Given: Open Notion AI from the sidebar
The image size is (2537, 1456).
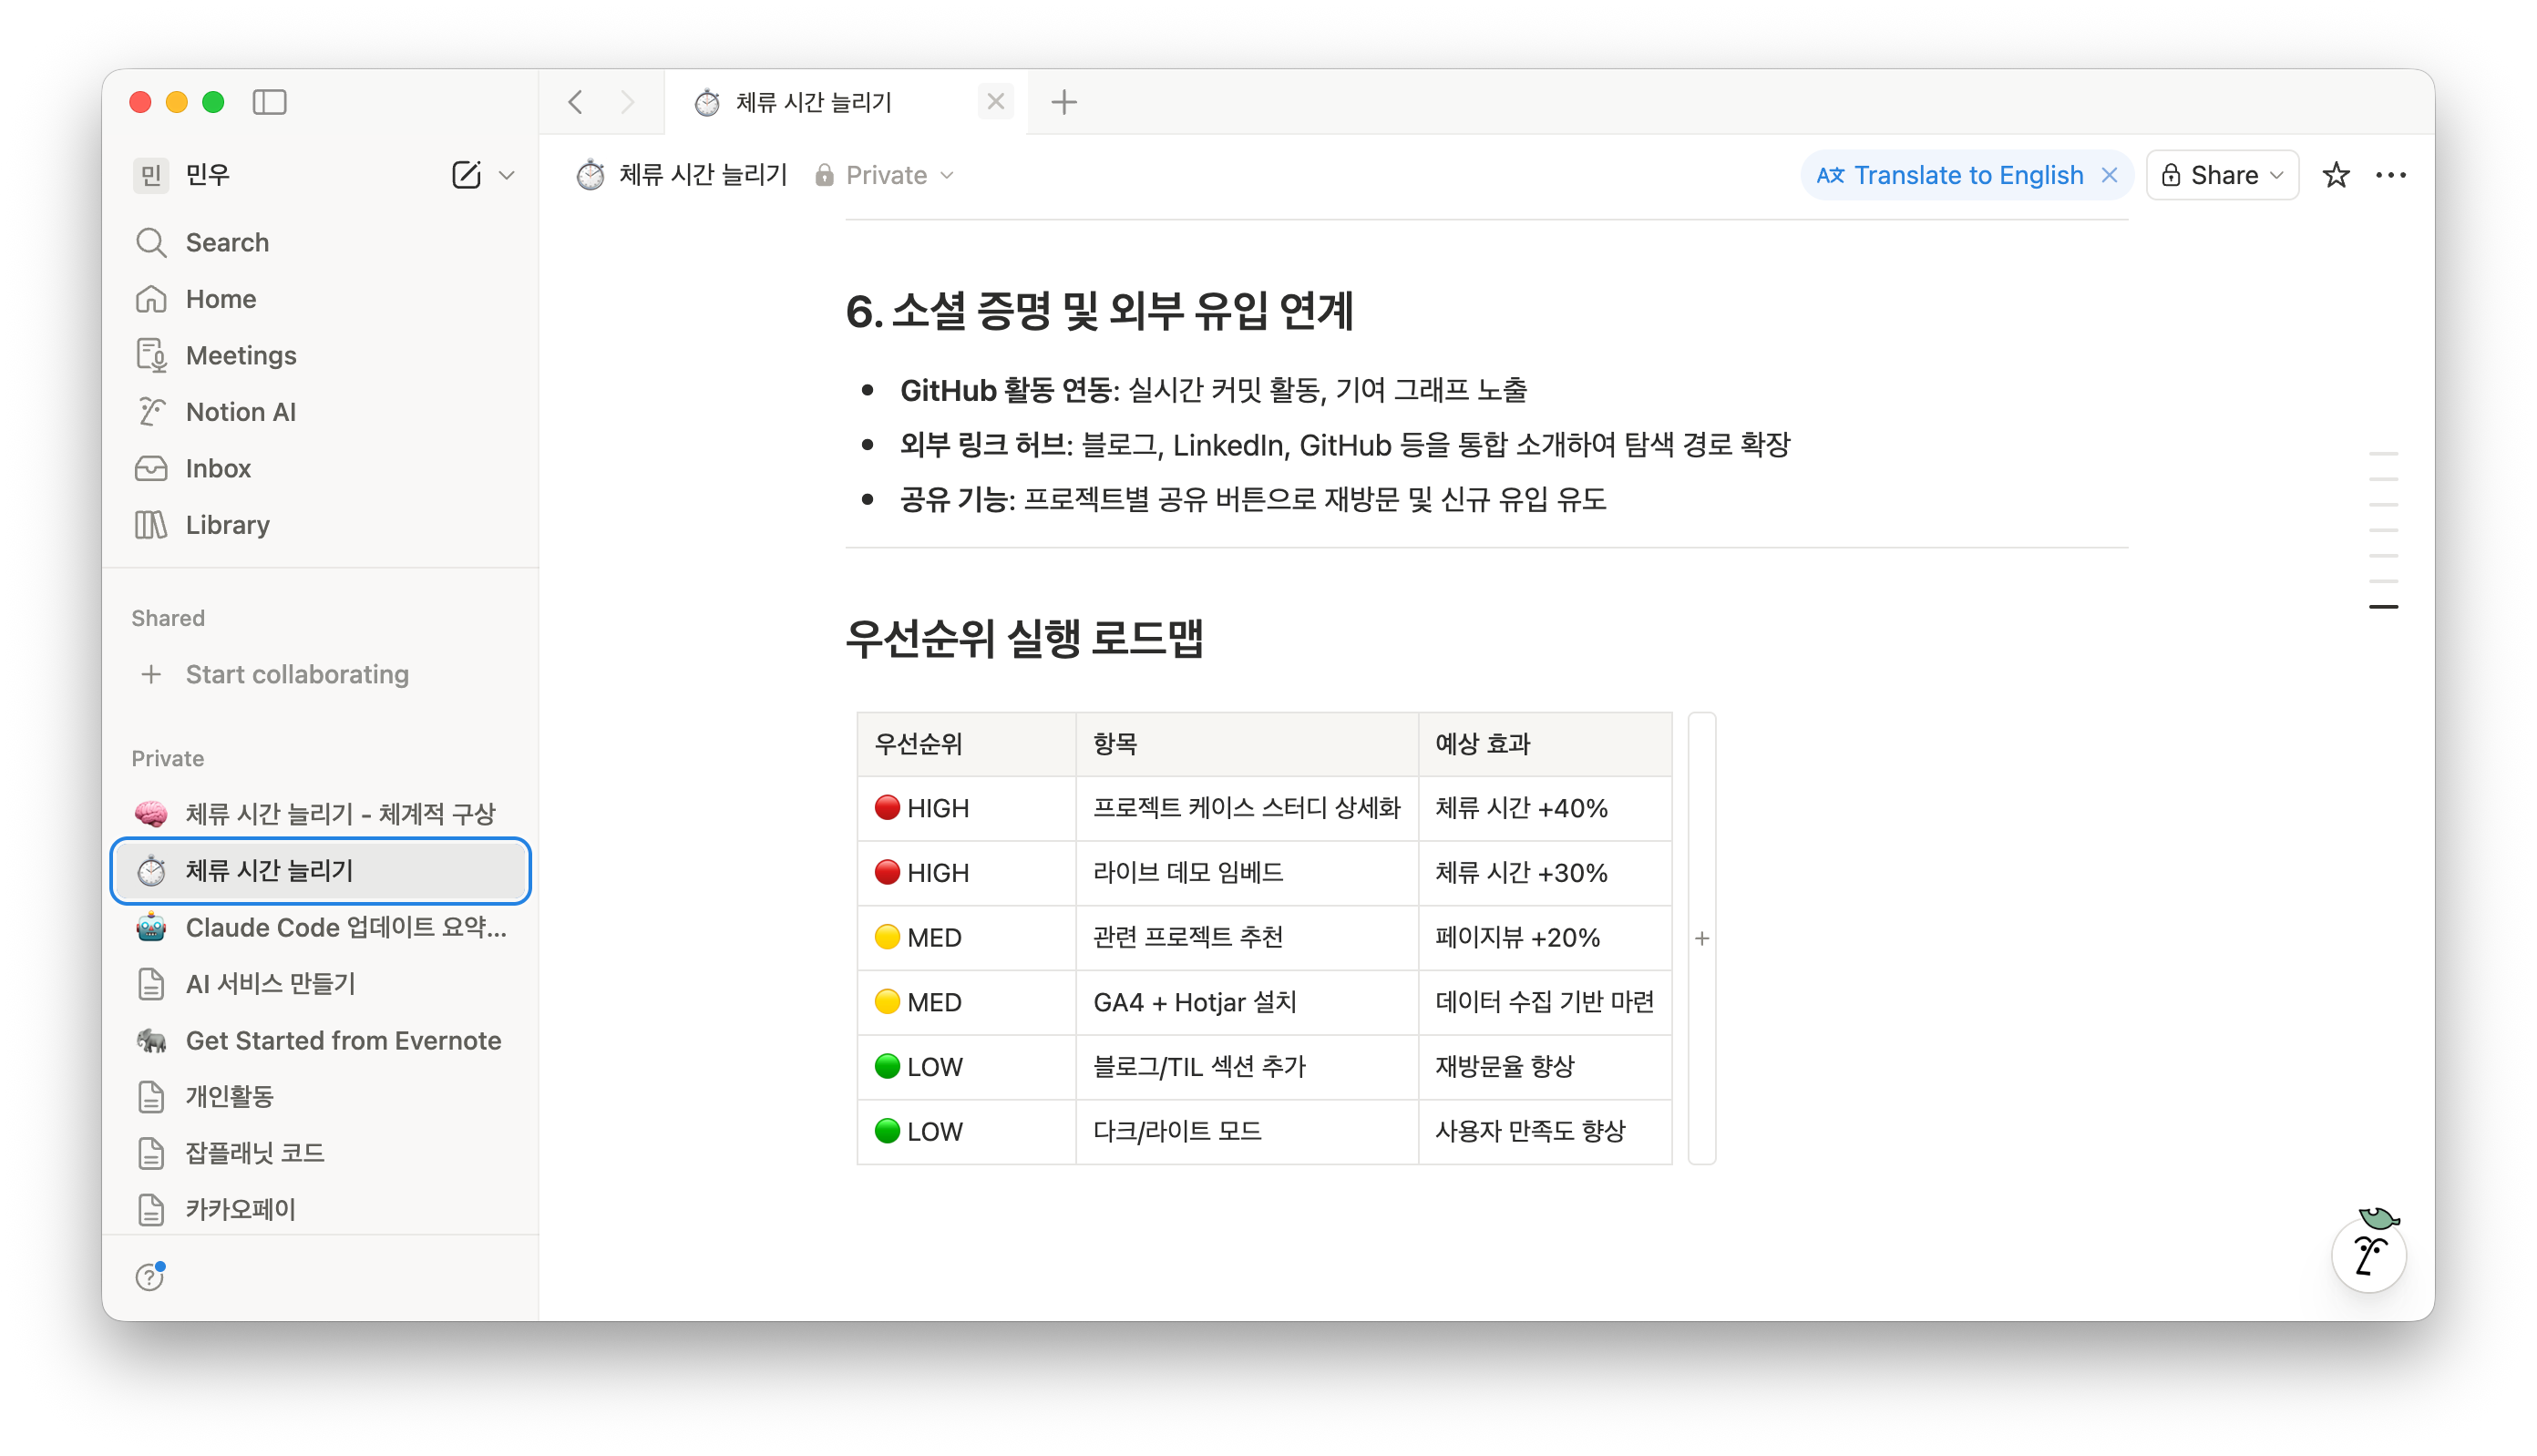Looking at the screenshot, I should (x=320, y=412).
